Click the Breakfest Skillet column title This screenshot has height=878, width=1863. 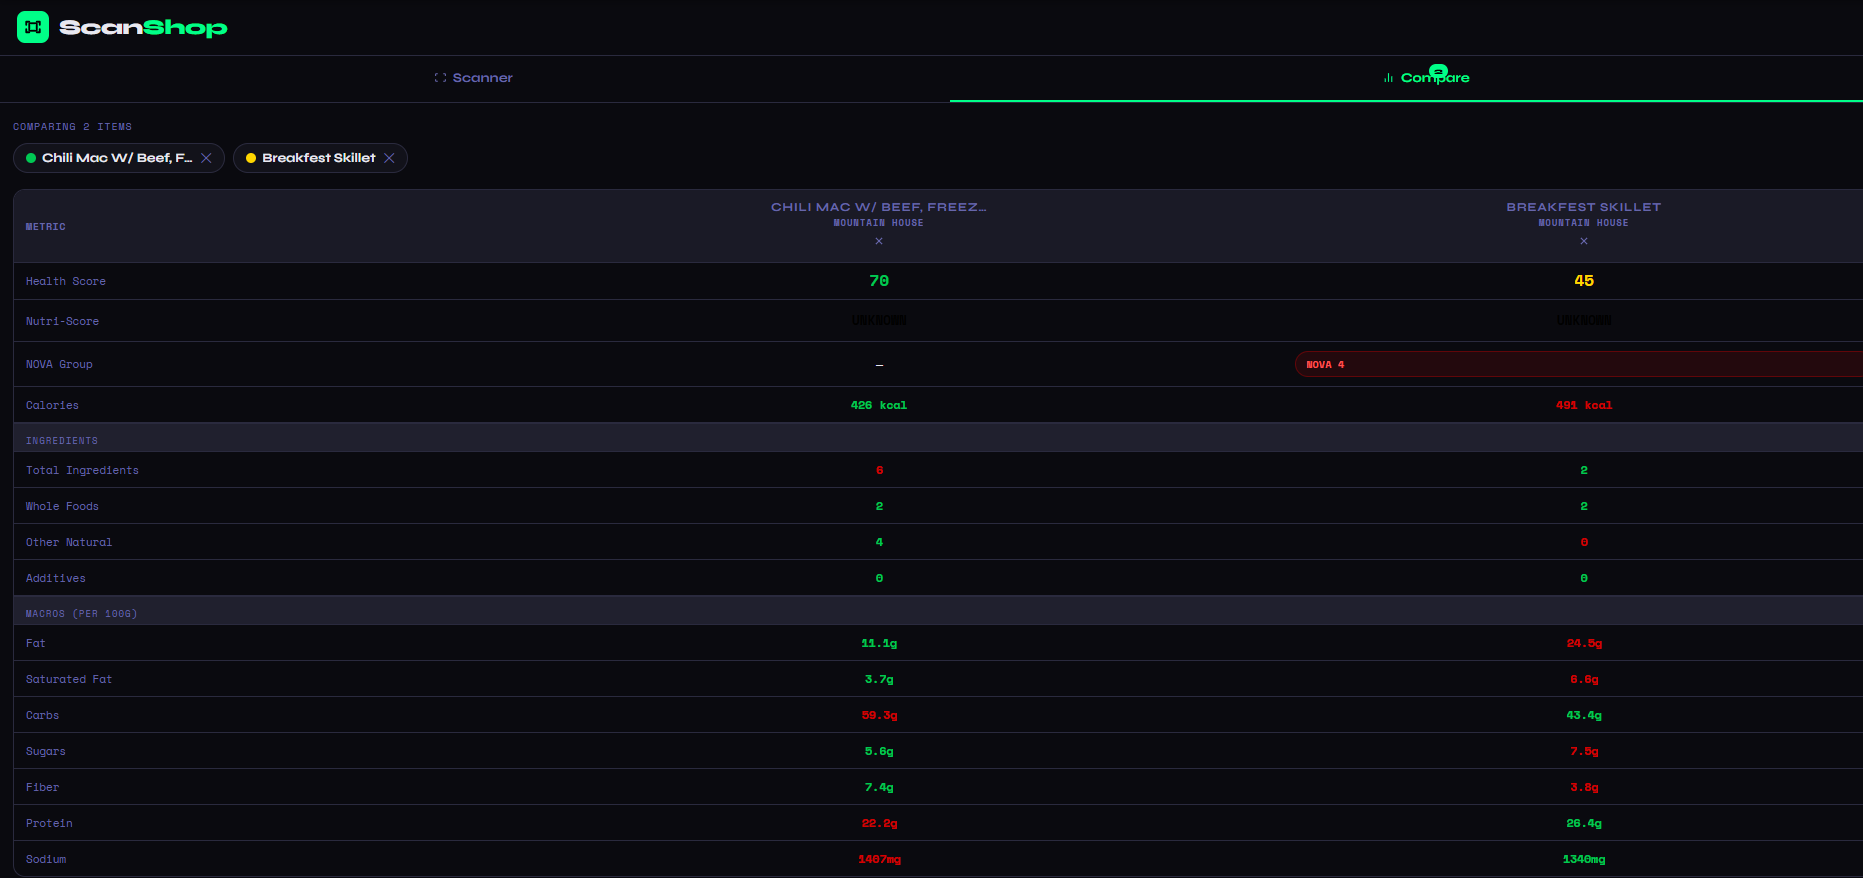click(x=1583, y=207)
